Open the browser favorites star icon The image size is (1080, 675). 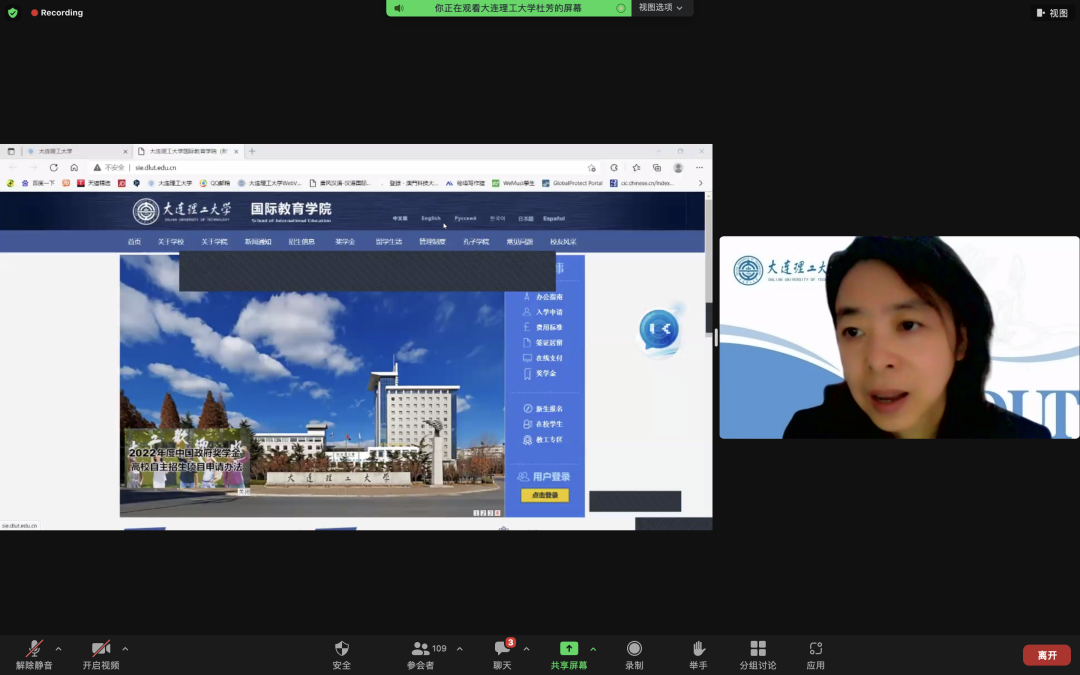(x=636, y=167)
